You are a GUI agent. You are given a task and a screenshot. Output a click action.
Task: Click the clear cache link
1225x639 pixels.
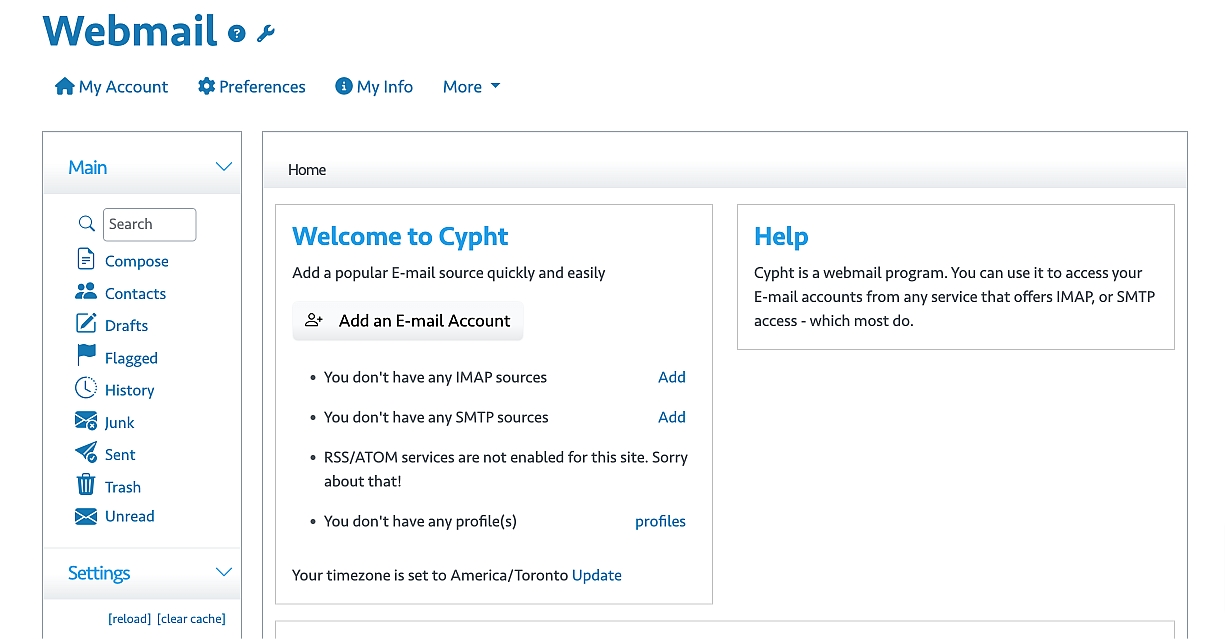(191, 619)
